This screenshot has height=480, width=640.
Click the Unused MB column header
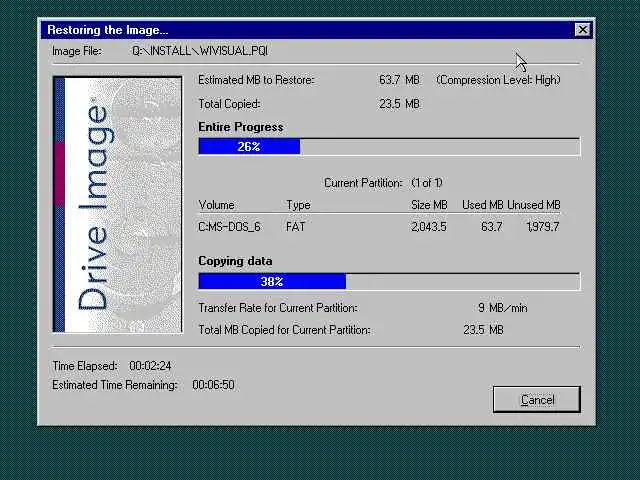click(x=534, y=205)
